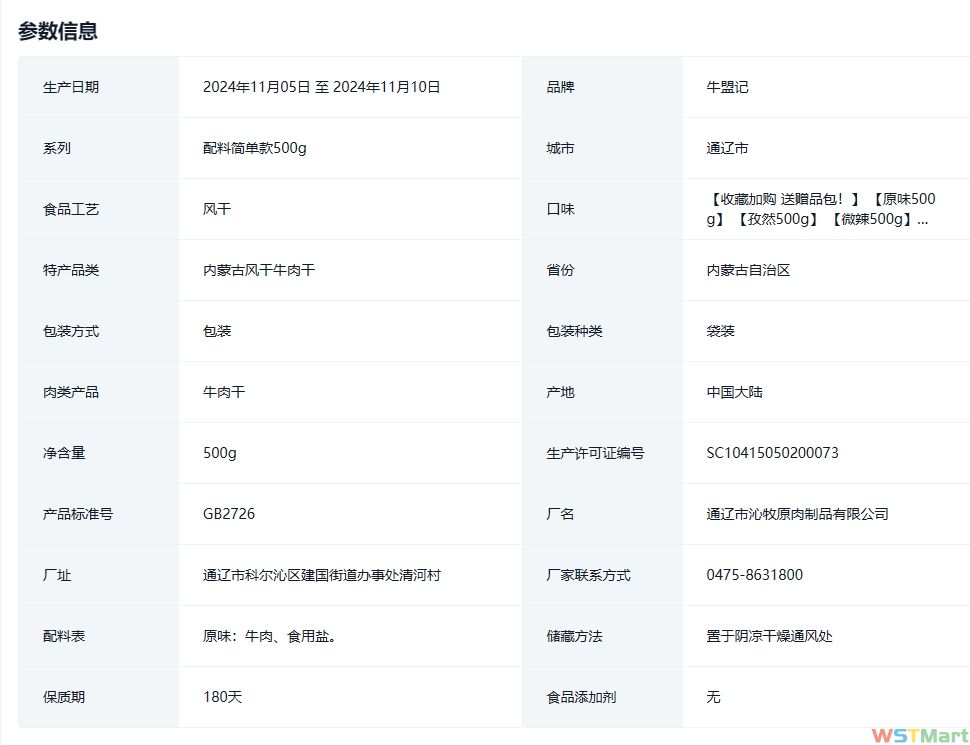
Task: Select production license number SC10415050200073
Action: [x=772, y=453]
